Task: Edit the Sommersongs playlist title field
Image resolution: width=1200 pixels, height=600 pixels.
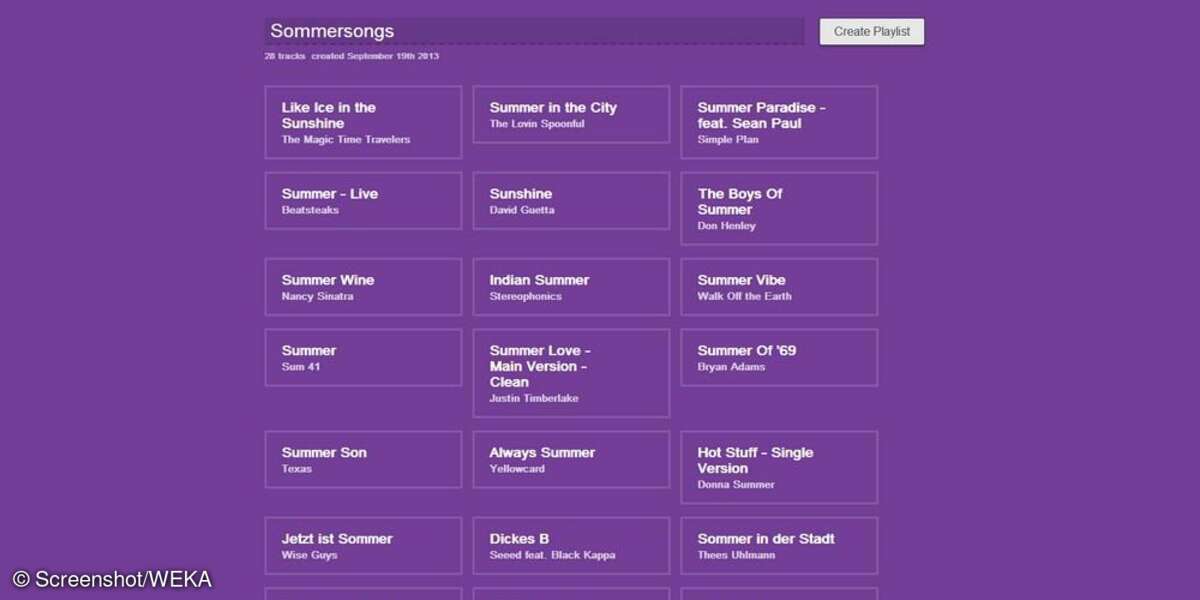Action: click(x=534, y=31)
